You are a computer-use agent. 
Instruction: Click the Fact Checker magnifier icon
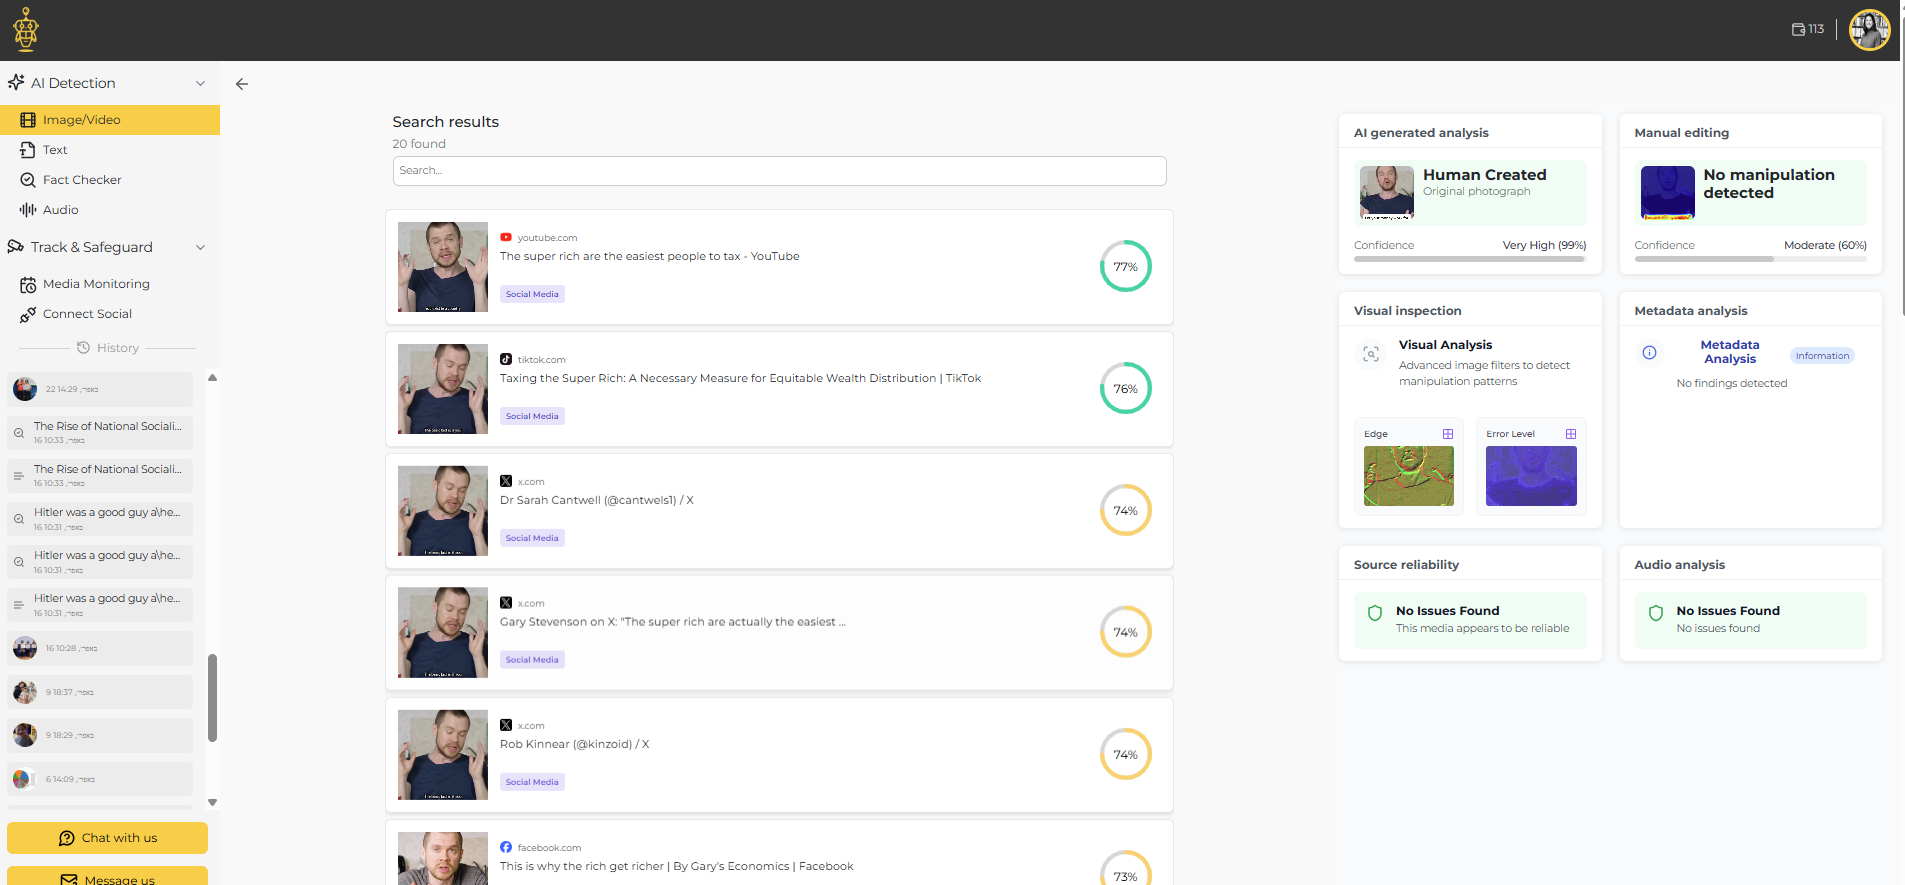pos(28,180)
